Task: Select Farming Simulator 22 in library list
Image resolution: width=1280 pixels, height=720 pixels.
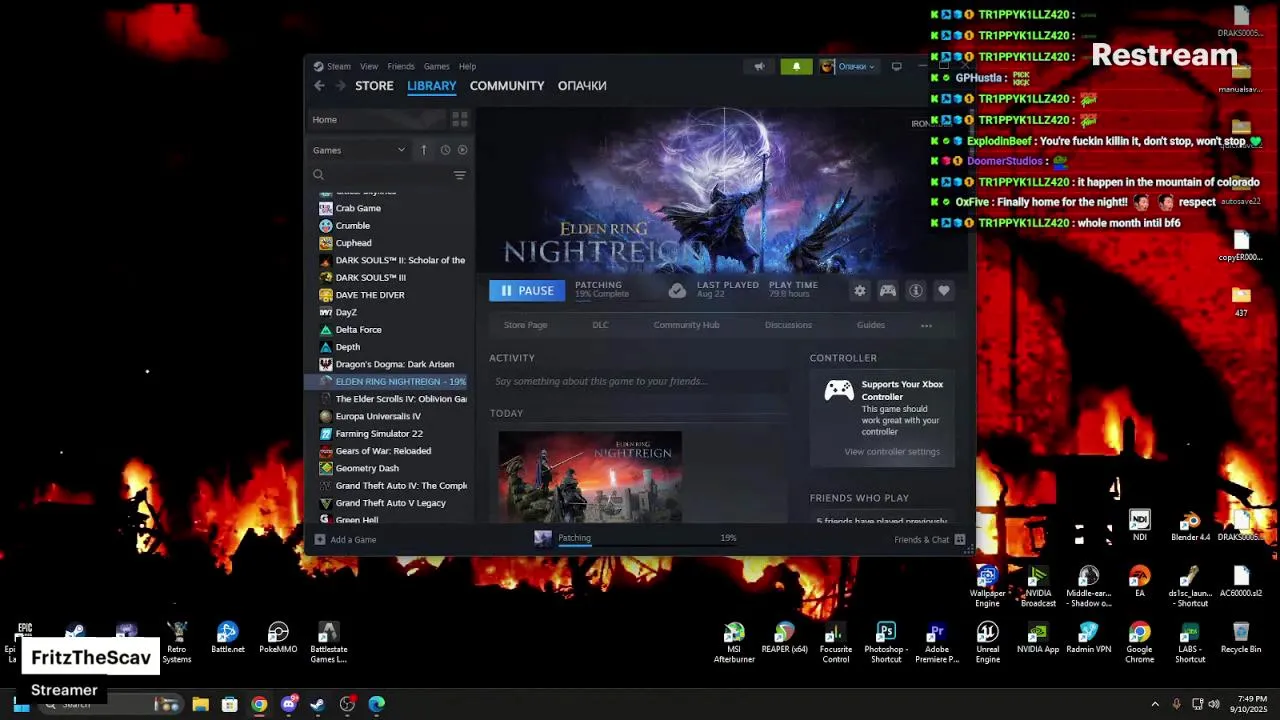Action: coord(379,434)
